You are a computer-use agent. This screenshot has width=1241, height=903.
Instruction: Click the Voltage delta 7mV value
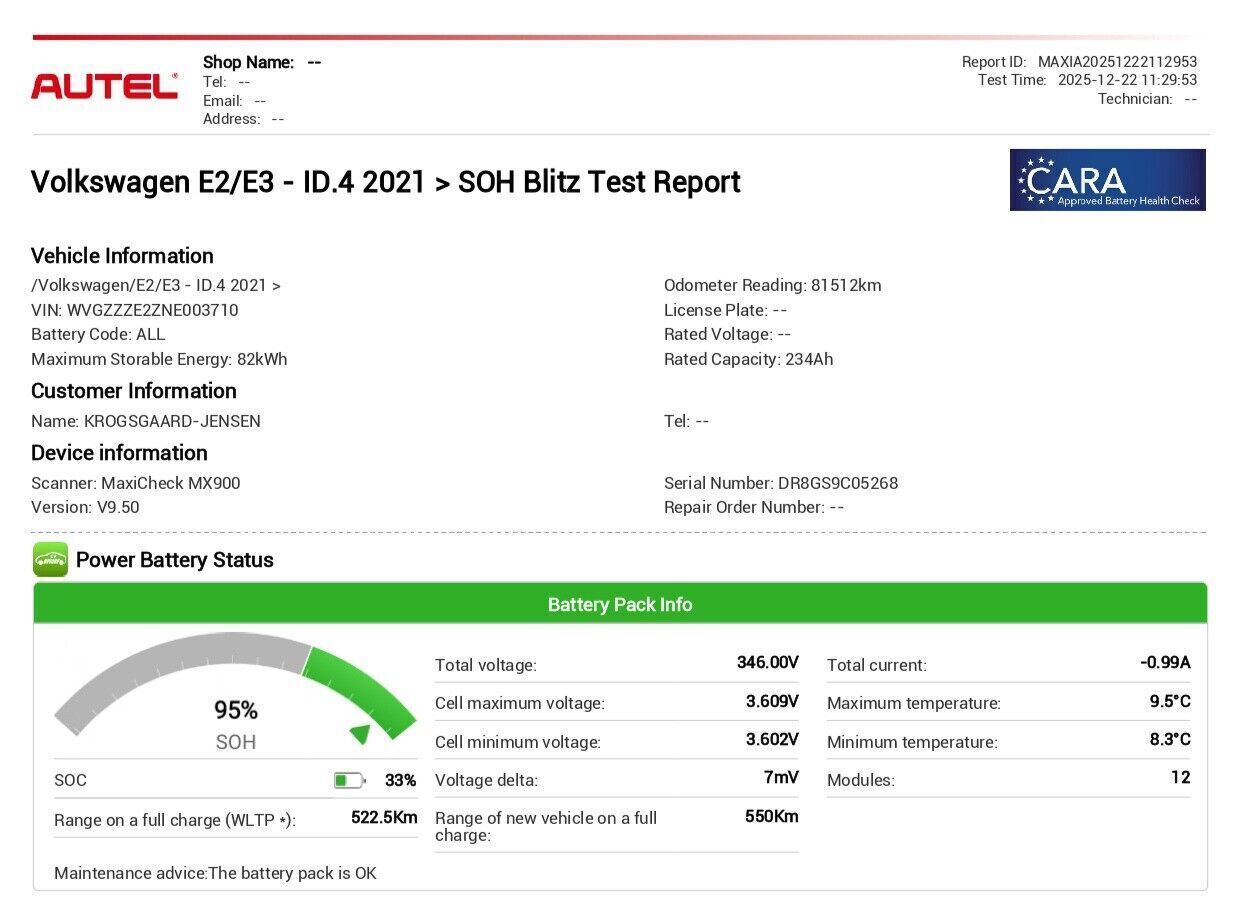[x=780, y=778]
